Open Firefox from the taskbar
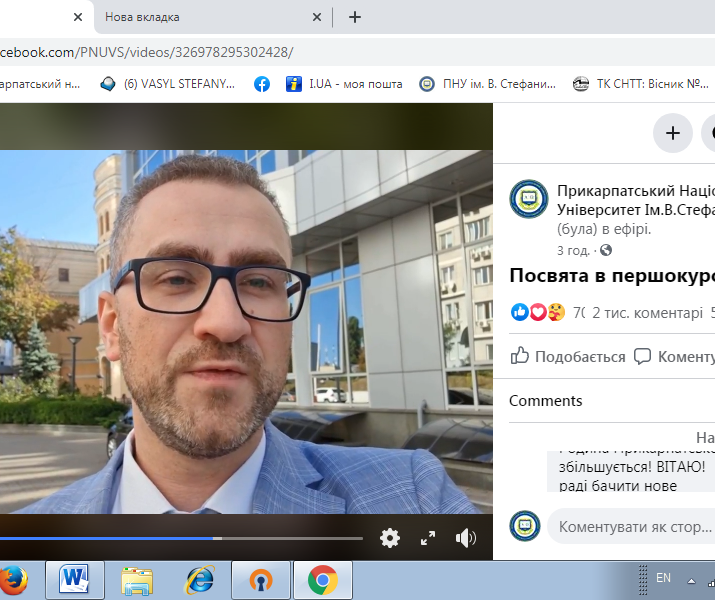Image resolution: width=715 pixels, height=600 pixels. pyautogui.click(x=13, y=580)
